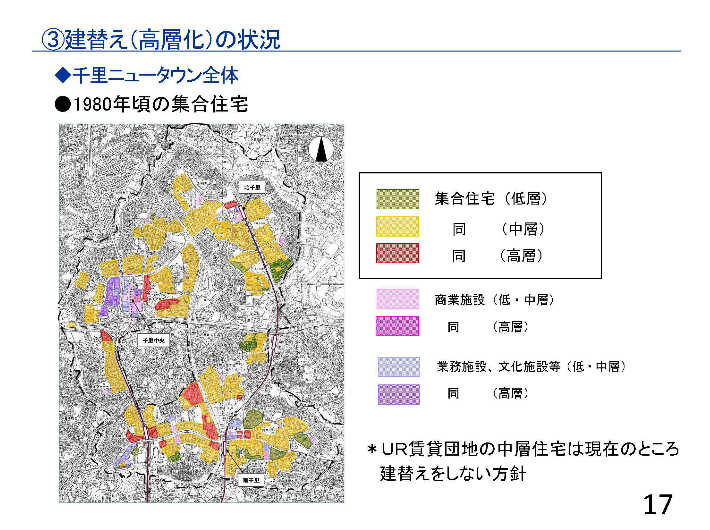Viewport: 710px width, 530px height.
Task: Click the ●1980年頃の集合住宅 bullet text
Action: tap(150, 103)
